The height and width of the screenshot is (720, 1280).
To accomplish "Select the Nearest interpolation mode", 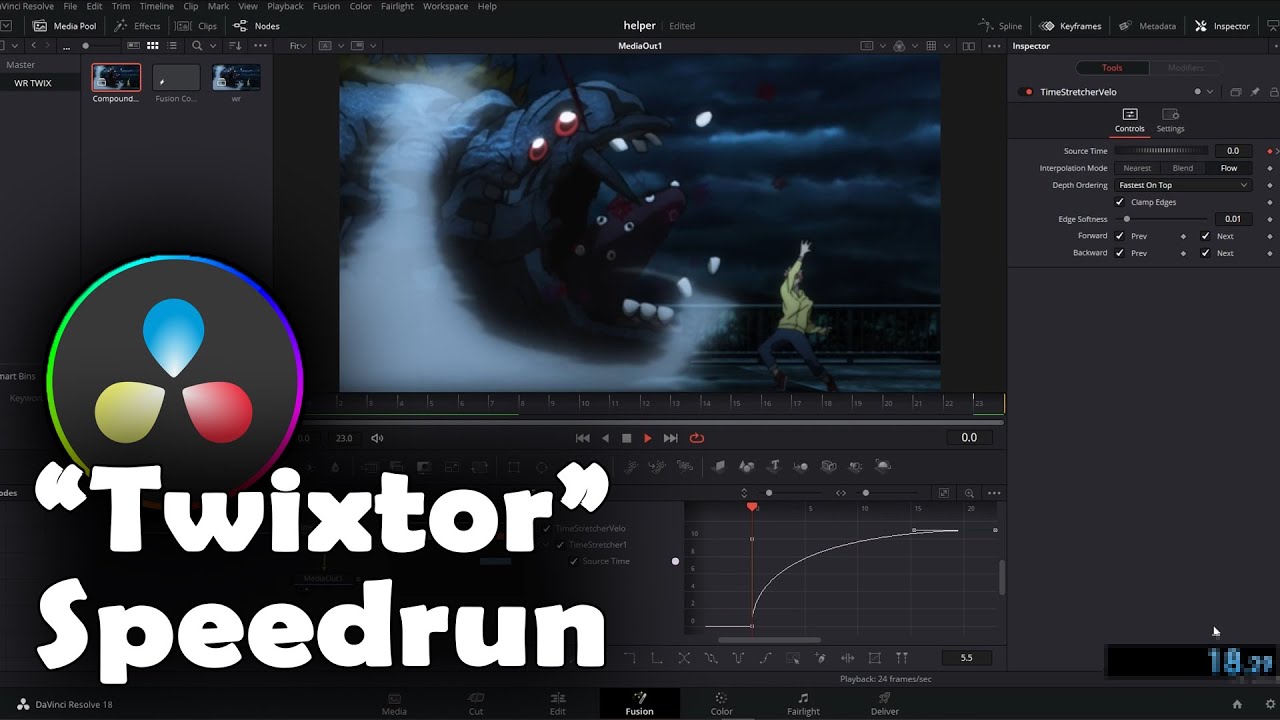I will click(1137, 168).
